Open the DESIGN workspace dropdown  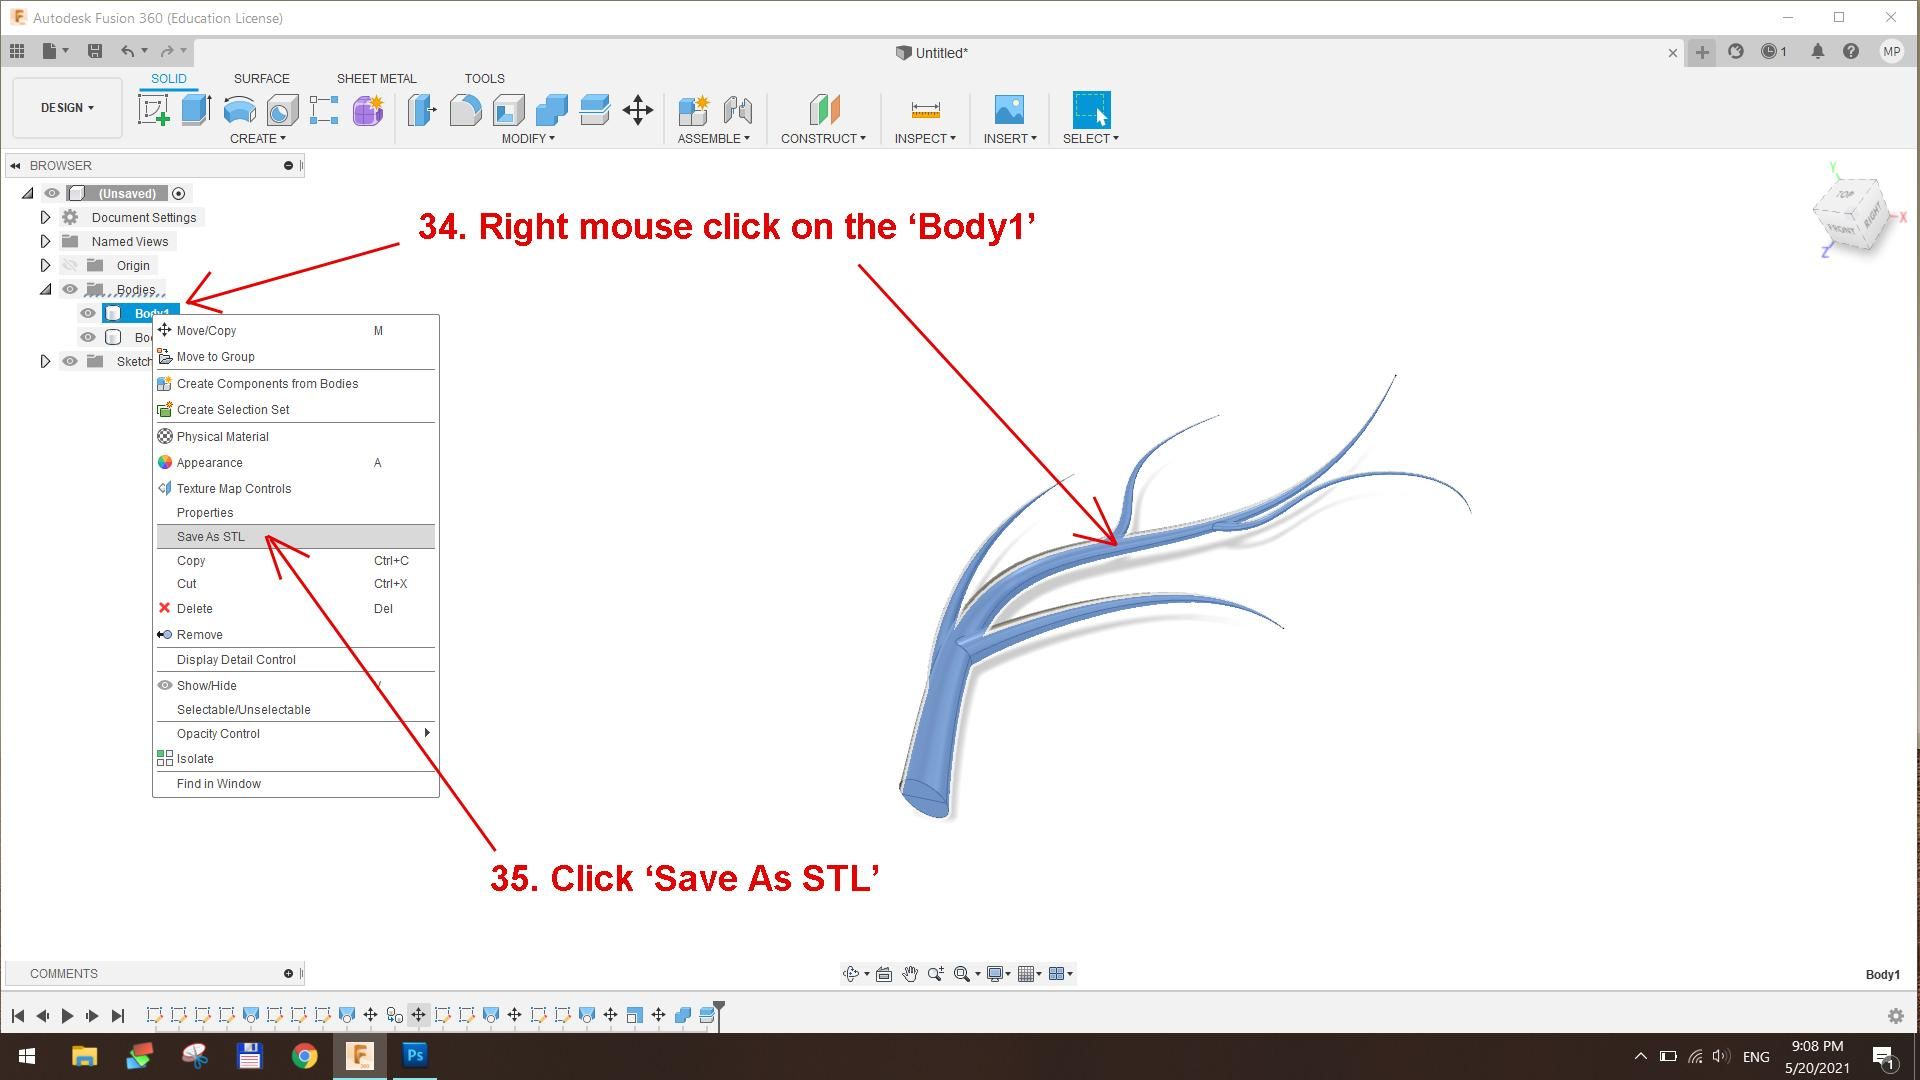click(67, 108)
